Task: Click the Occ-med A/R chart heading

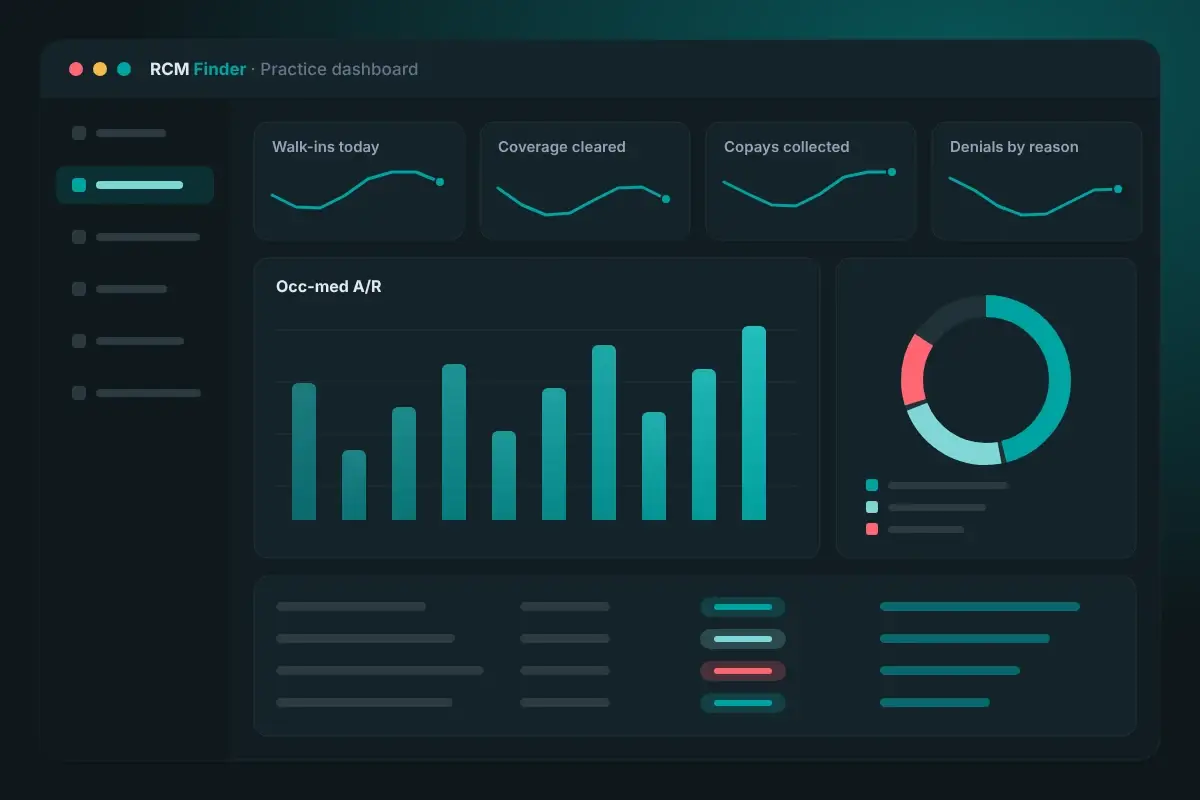Action: 329,287
